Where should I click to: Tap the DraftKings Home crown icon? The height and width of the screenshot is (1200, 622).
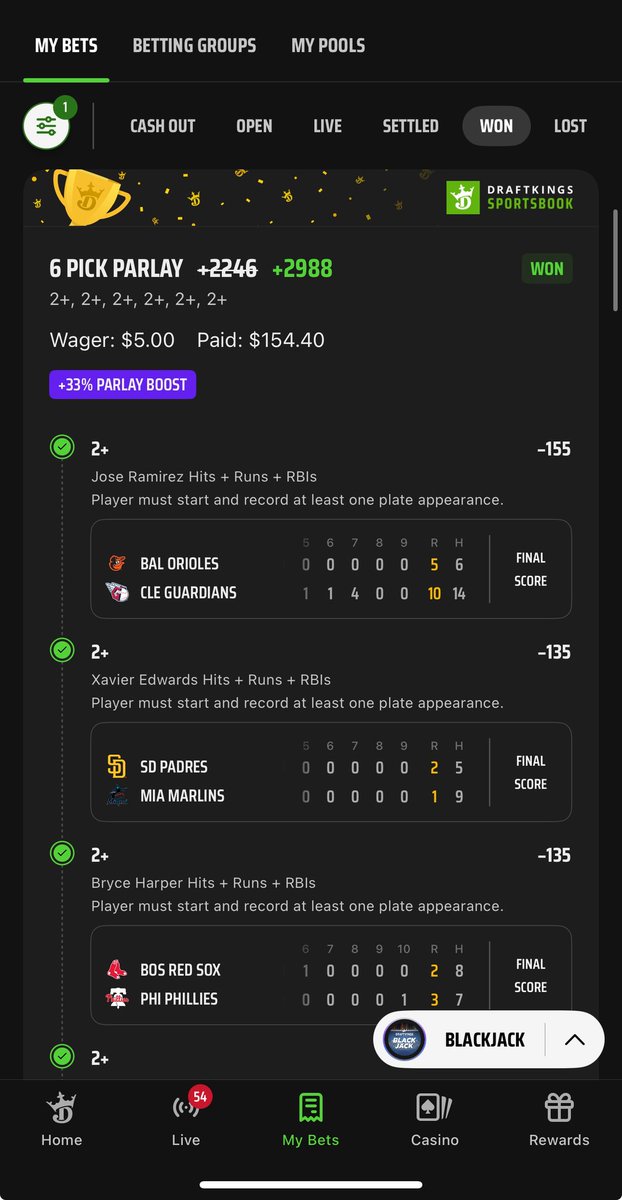click(x=62, y=1108)
